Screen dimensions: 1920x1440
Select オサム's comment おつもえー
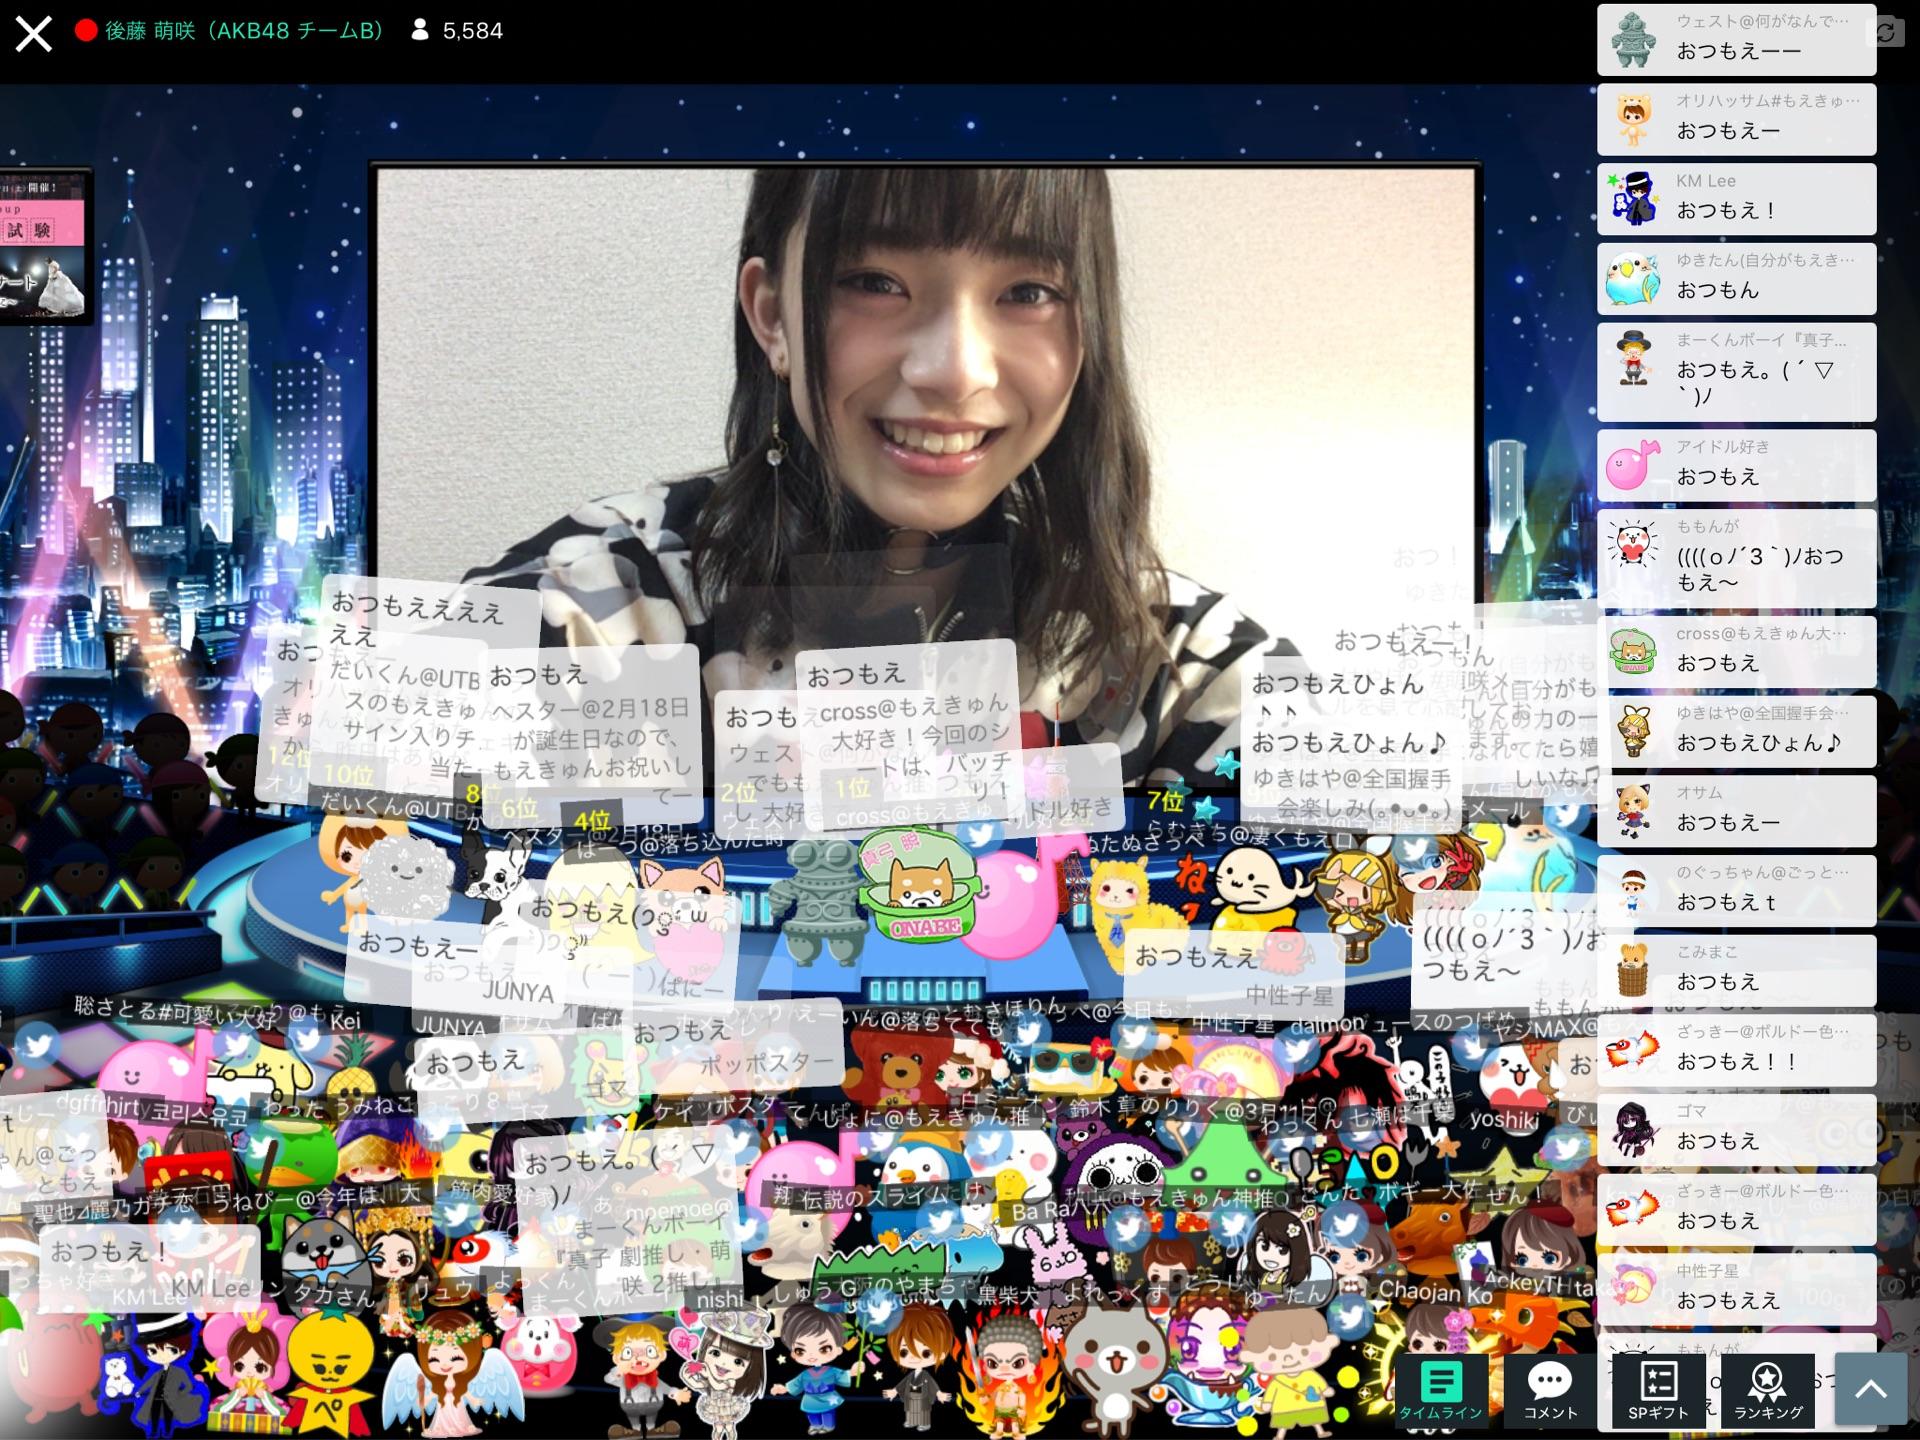[1736, 811]
